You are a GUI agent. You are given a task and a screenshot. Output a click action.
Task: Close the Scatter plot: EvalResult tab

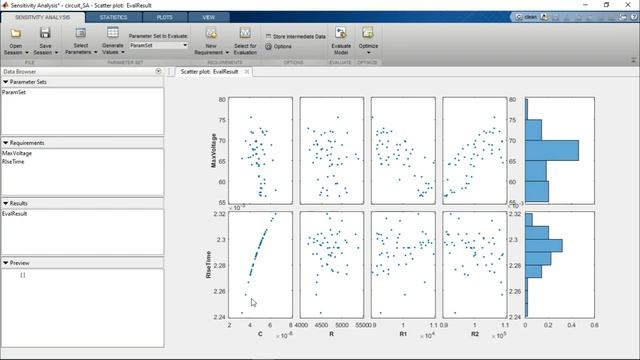tap(247, 71)
